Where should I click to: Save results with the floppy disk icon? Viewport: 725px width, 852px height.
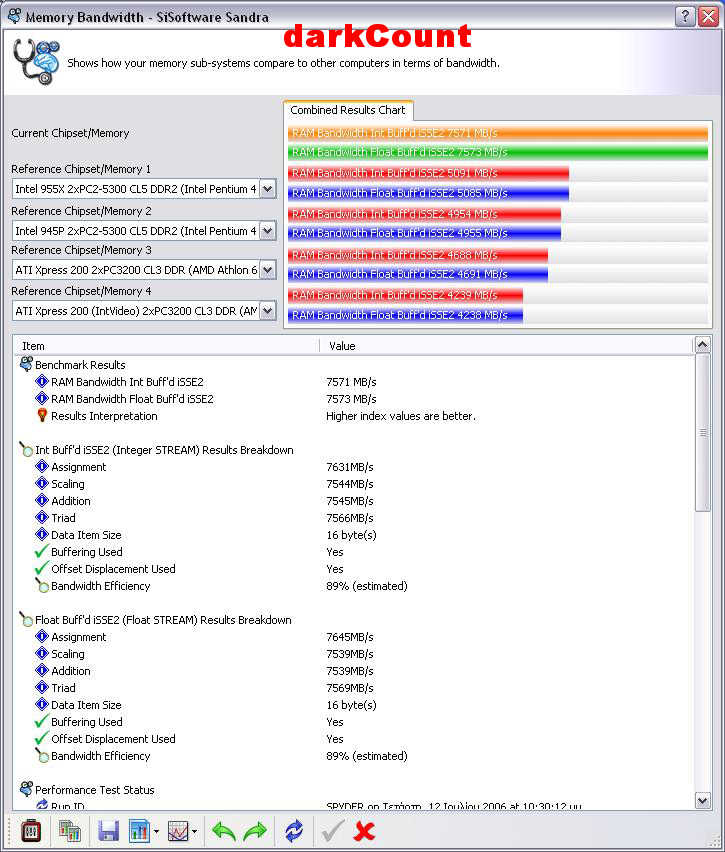pos(108,831)
